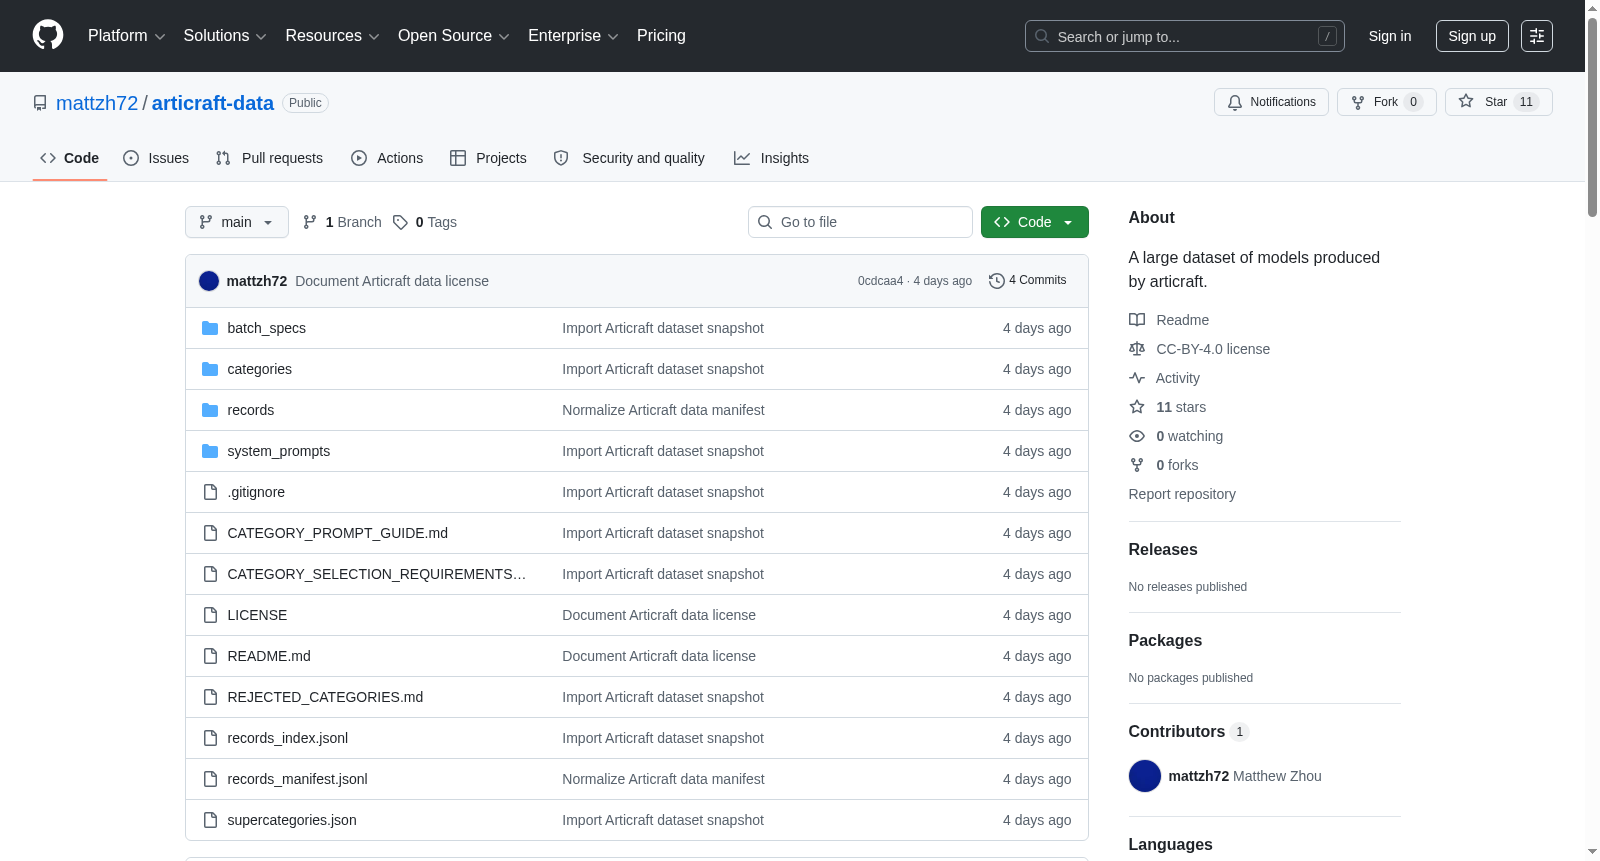
Task: Click the tag icon beside Tags
Action: pos(400,222)
